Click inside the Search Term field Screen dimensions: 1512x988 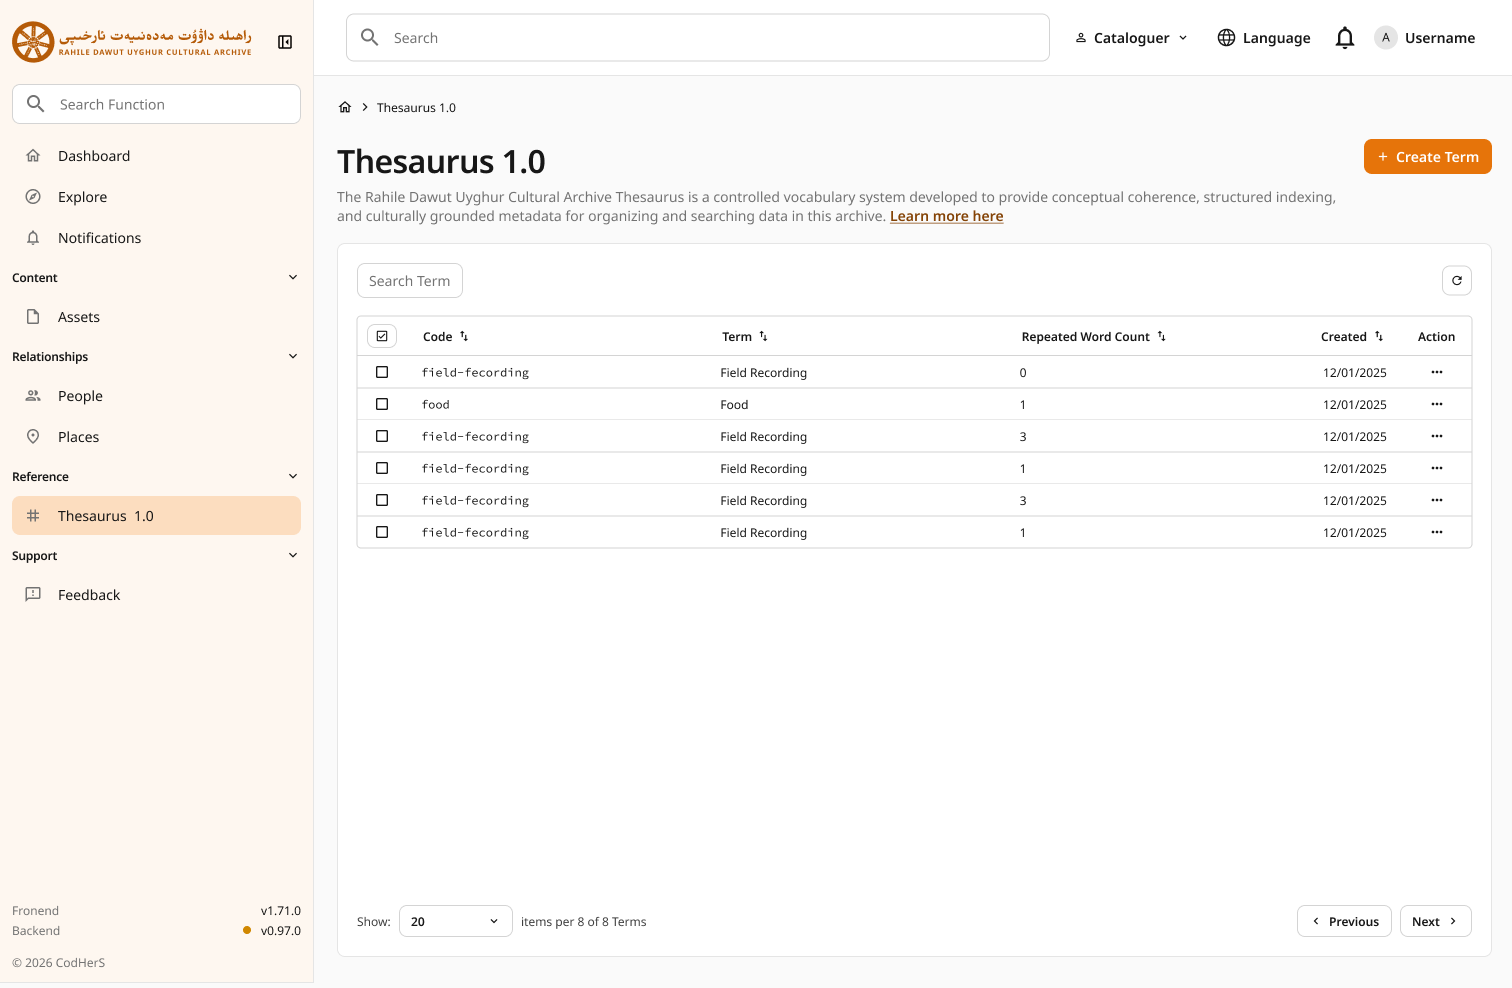click(x=409, y=280)
